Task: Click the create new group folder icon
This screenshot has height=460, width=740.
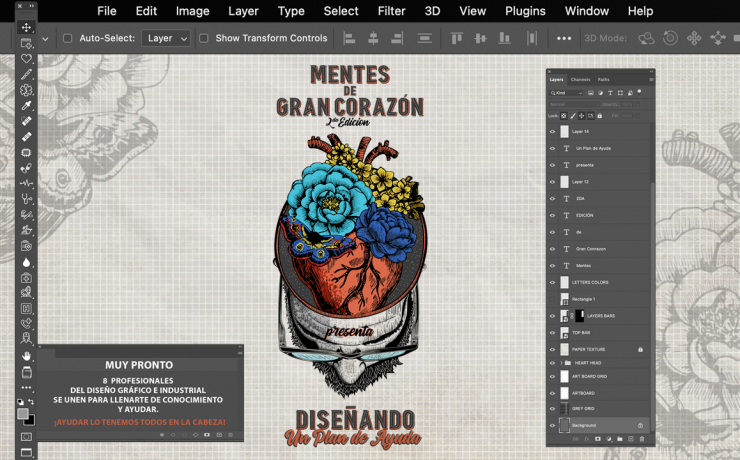Action: [620, 439]
